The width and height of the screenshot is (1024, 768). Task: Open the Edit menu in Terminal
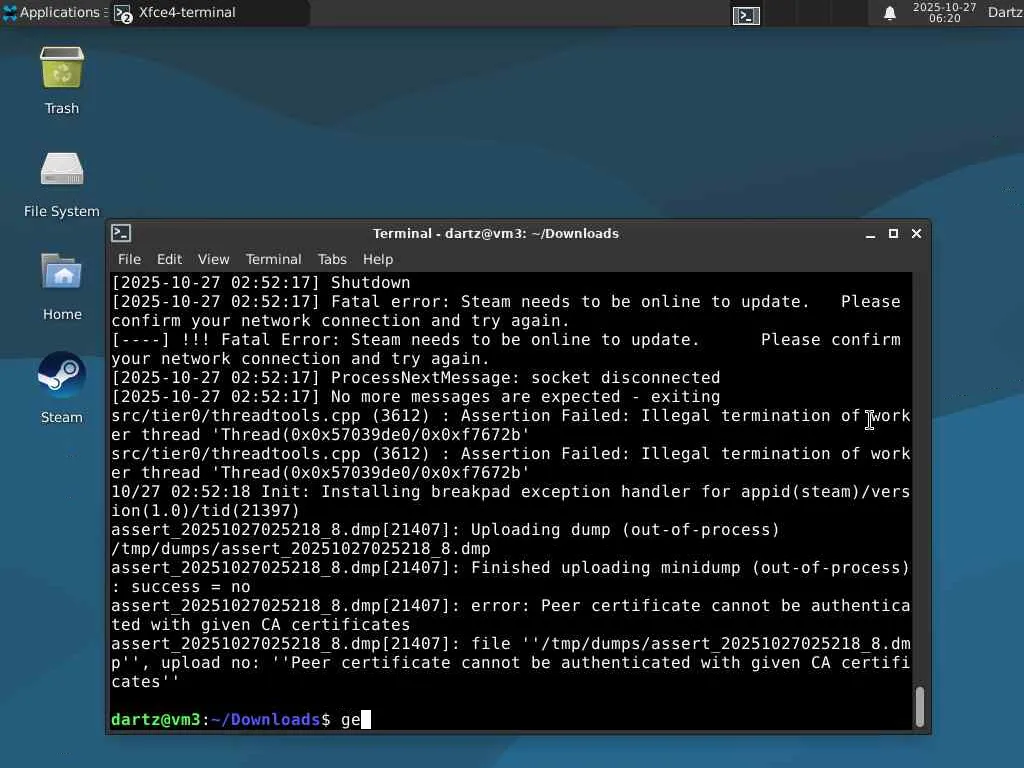(x=169, y=259)
